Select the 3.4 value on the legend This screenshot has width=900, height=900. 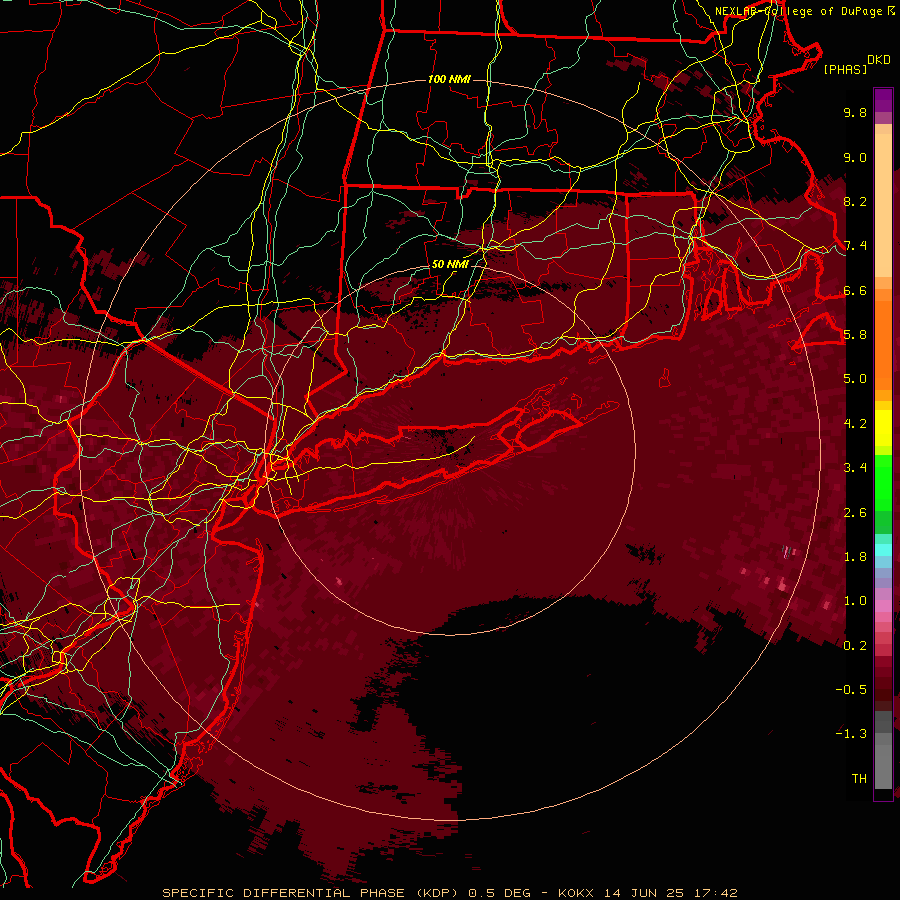tap(855, 468)
